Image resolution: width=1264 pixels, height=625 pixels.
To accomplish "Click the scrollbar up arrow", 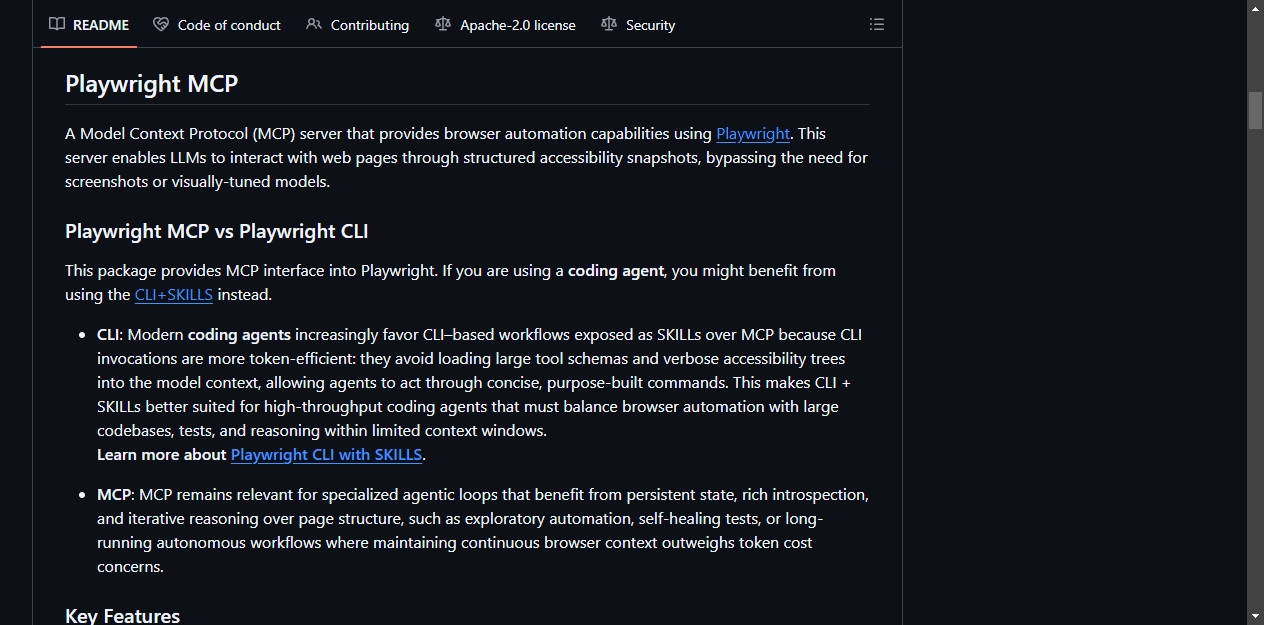I will point(1255,8).
